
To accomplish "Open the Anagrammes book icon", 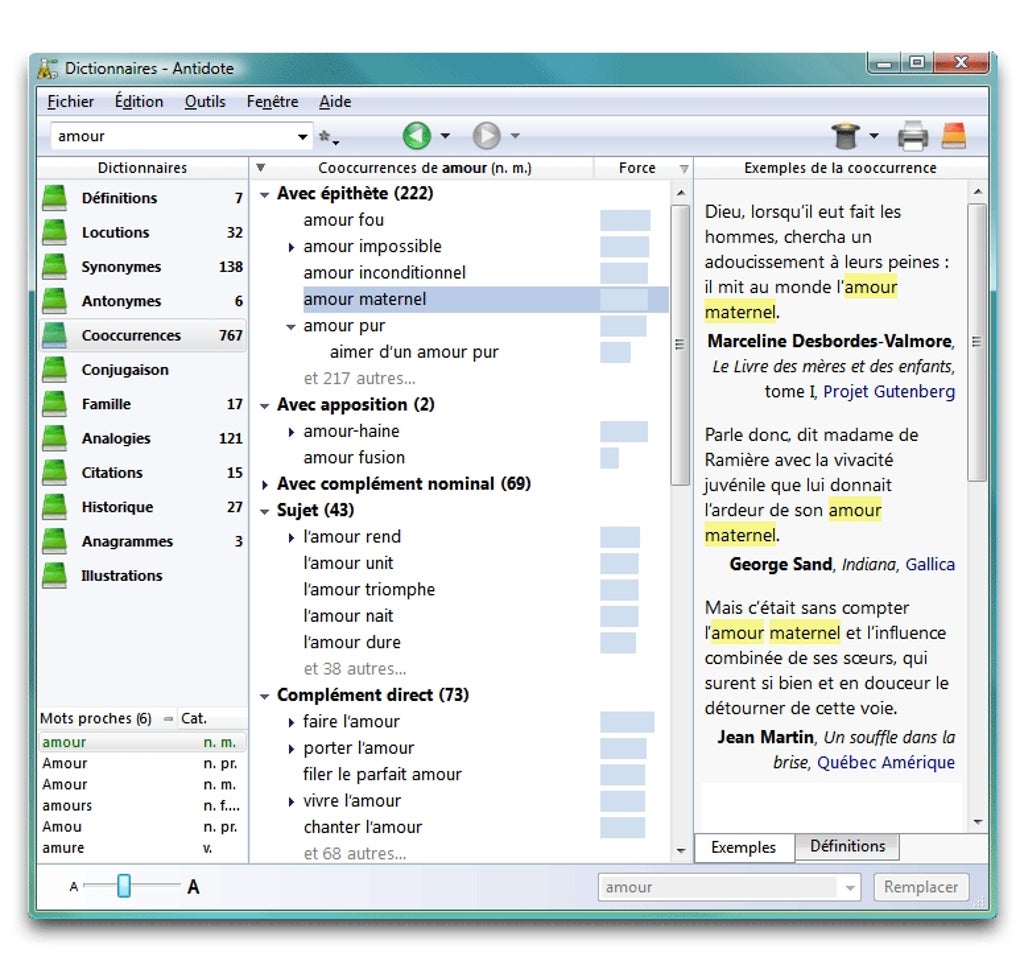I will [x=54, y=541].
